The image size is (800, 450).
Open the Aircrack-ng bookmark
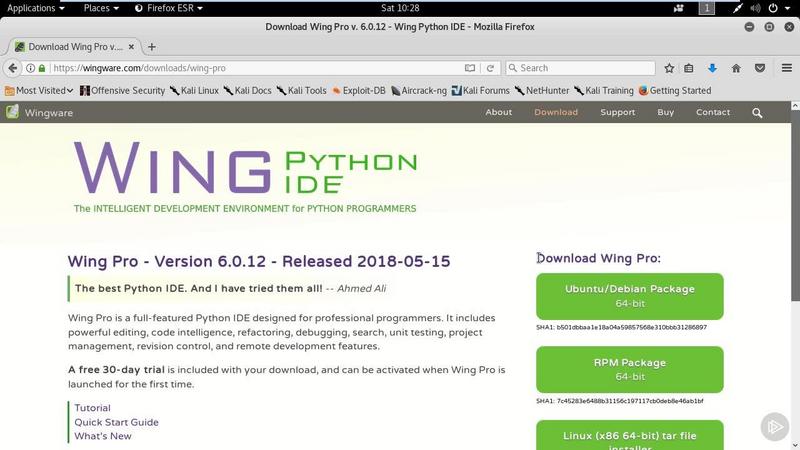point(418,91)
